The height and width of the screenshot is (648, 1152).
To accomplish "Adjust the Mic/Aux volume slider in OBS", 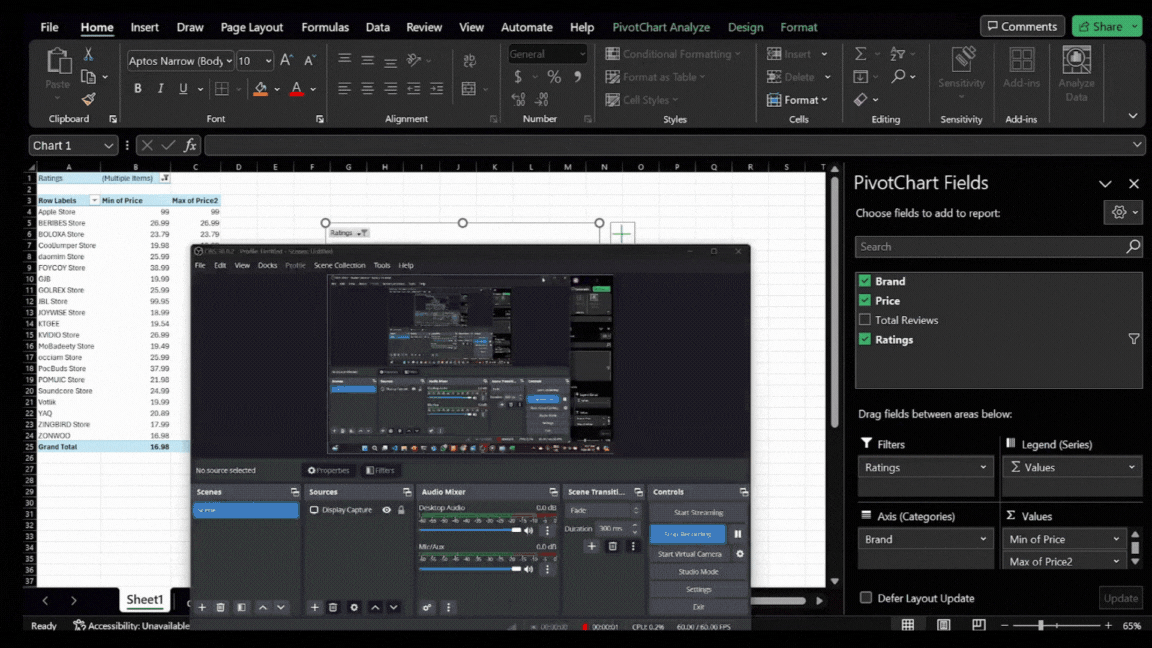I will pyautogui.click(x=470, y=569).
